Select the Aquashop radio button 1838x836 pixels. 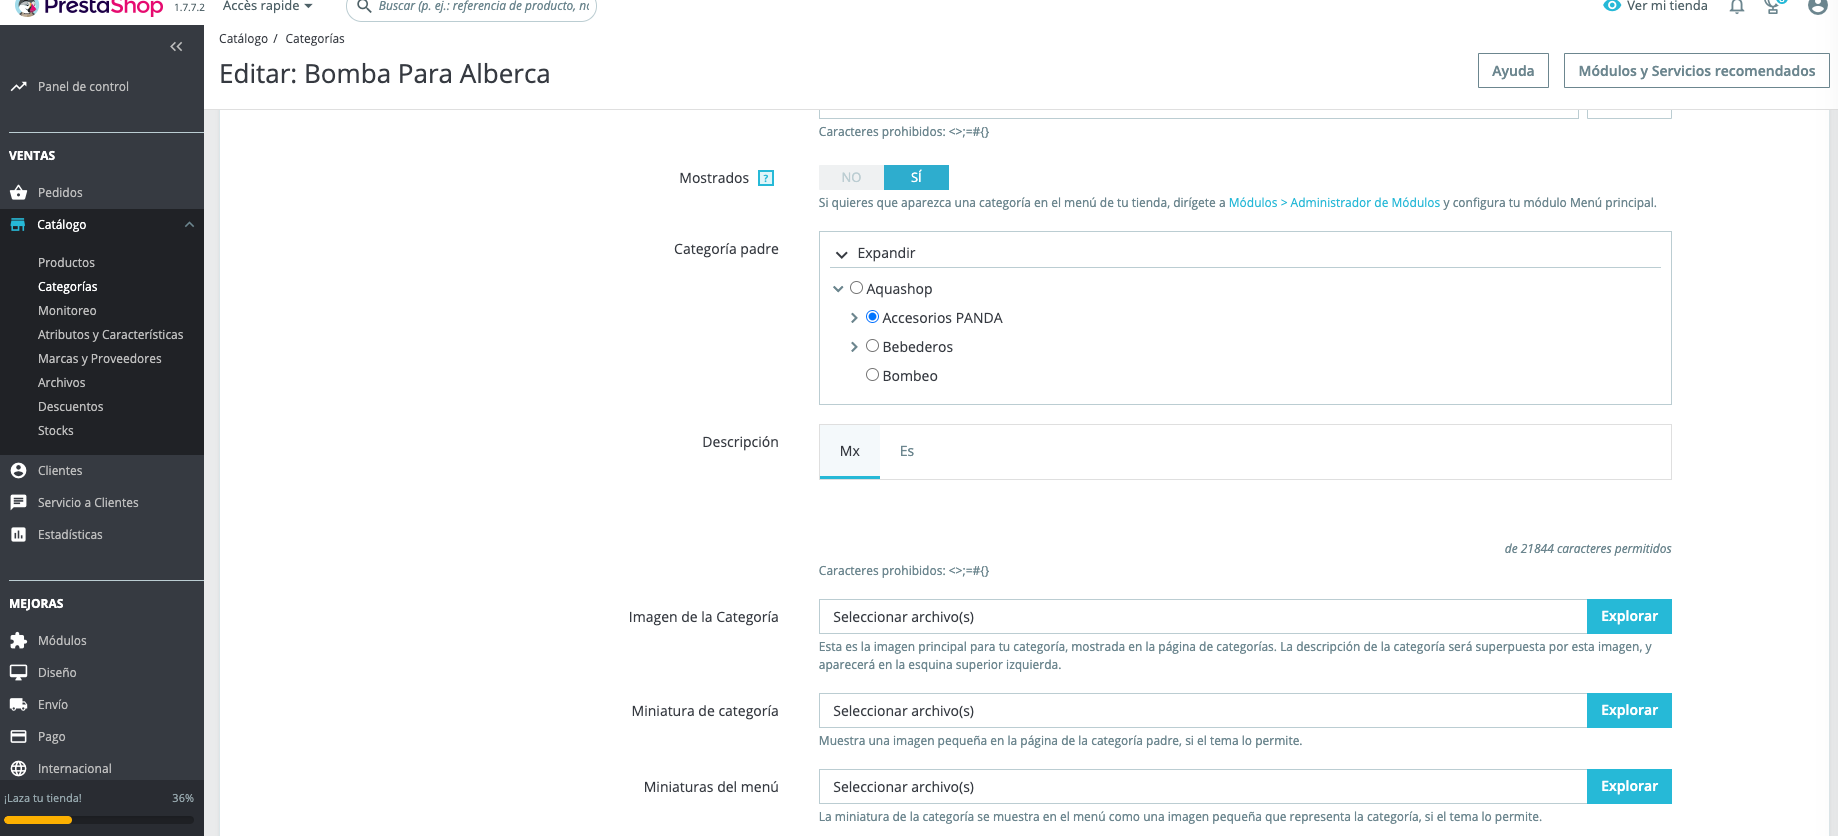tap(856, 288)
